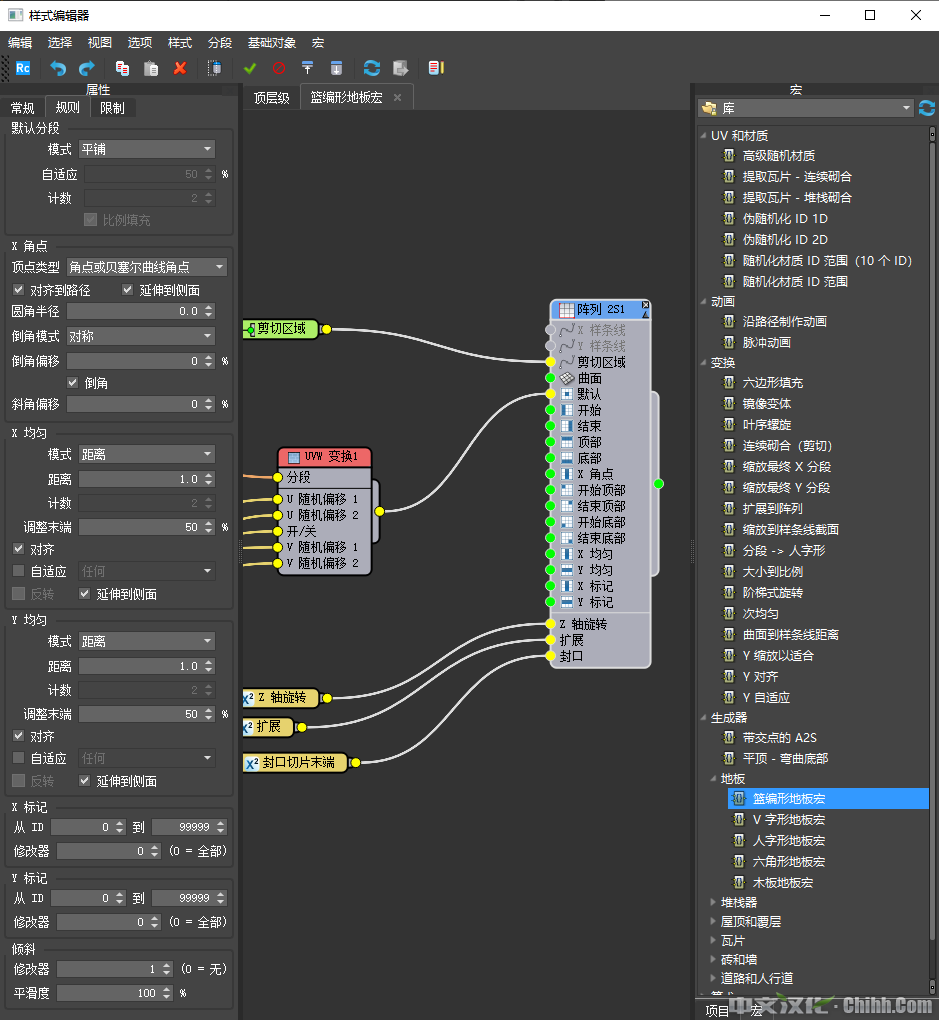Screen dimensions: 939x1020
Task: Open the 样式 menu
Action: 180,43
